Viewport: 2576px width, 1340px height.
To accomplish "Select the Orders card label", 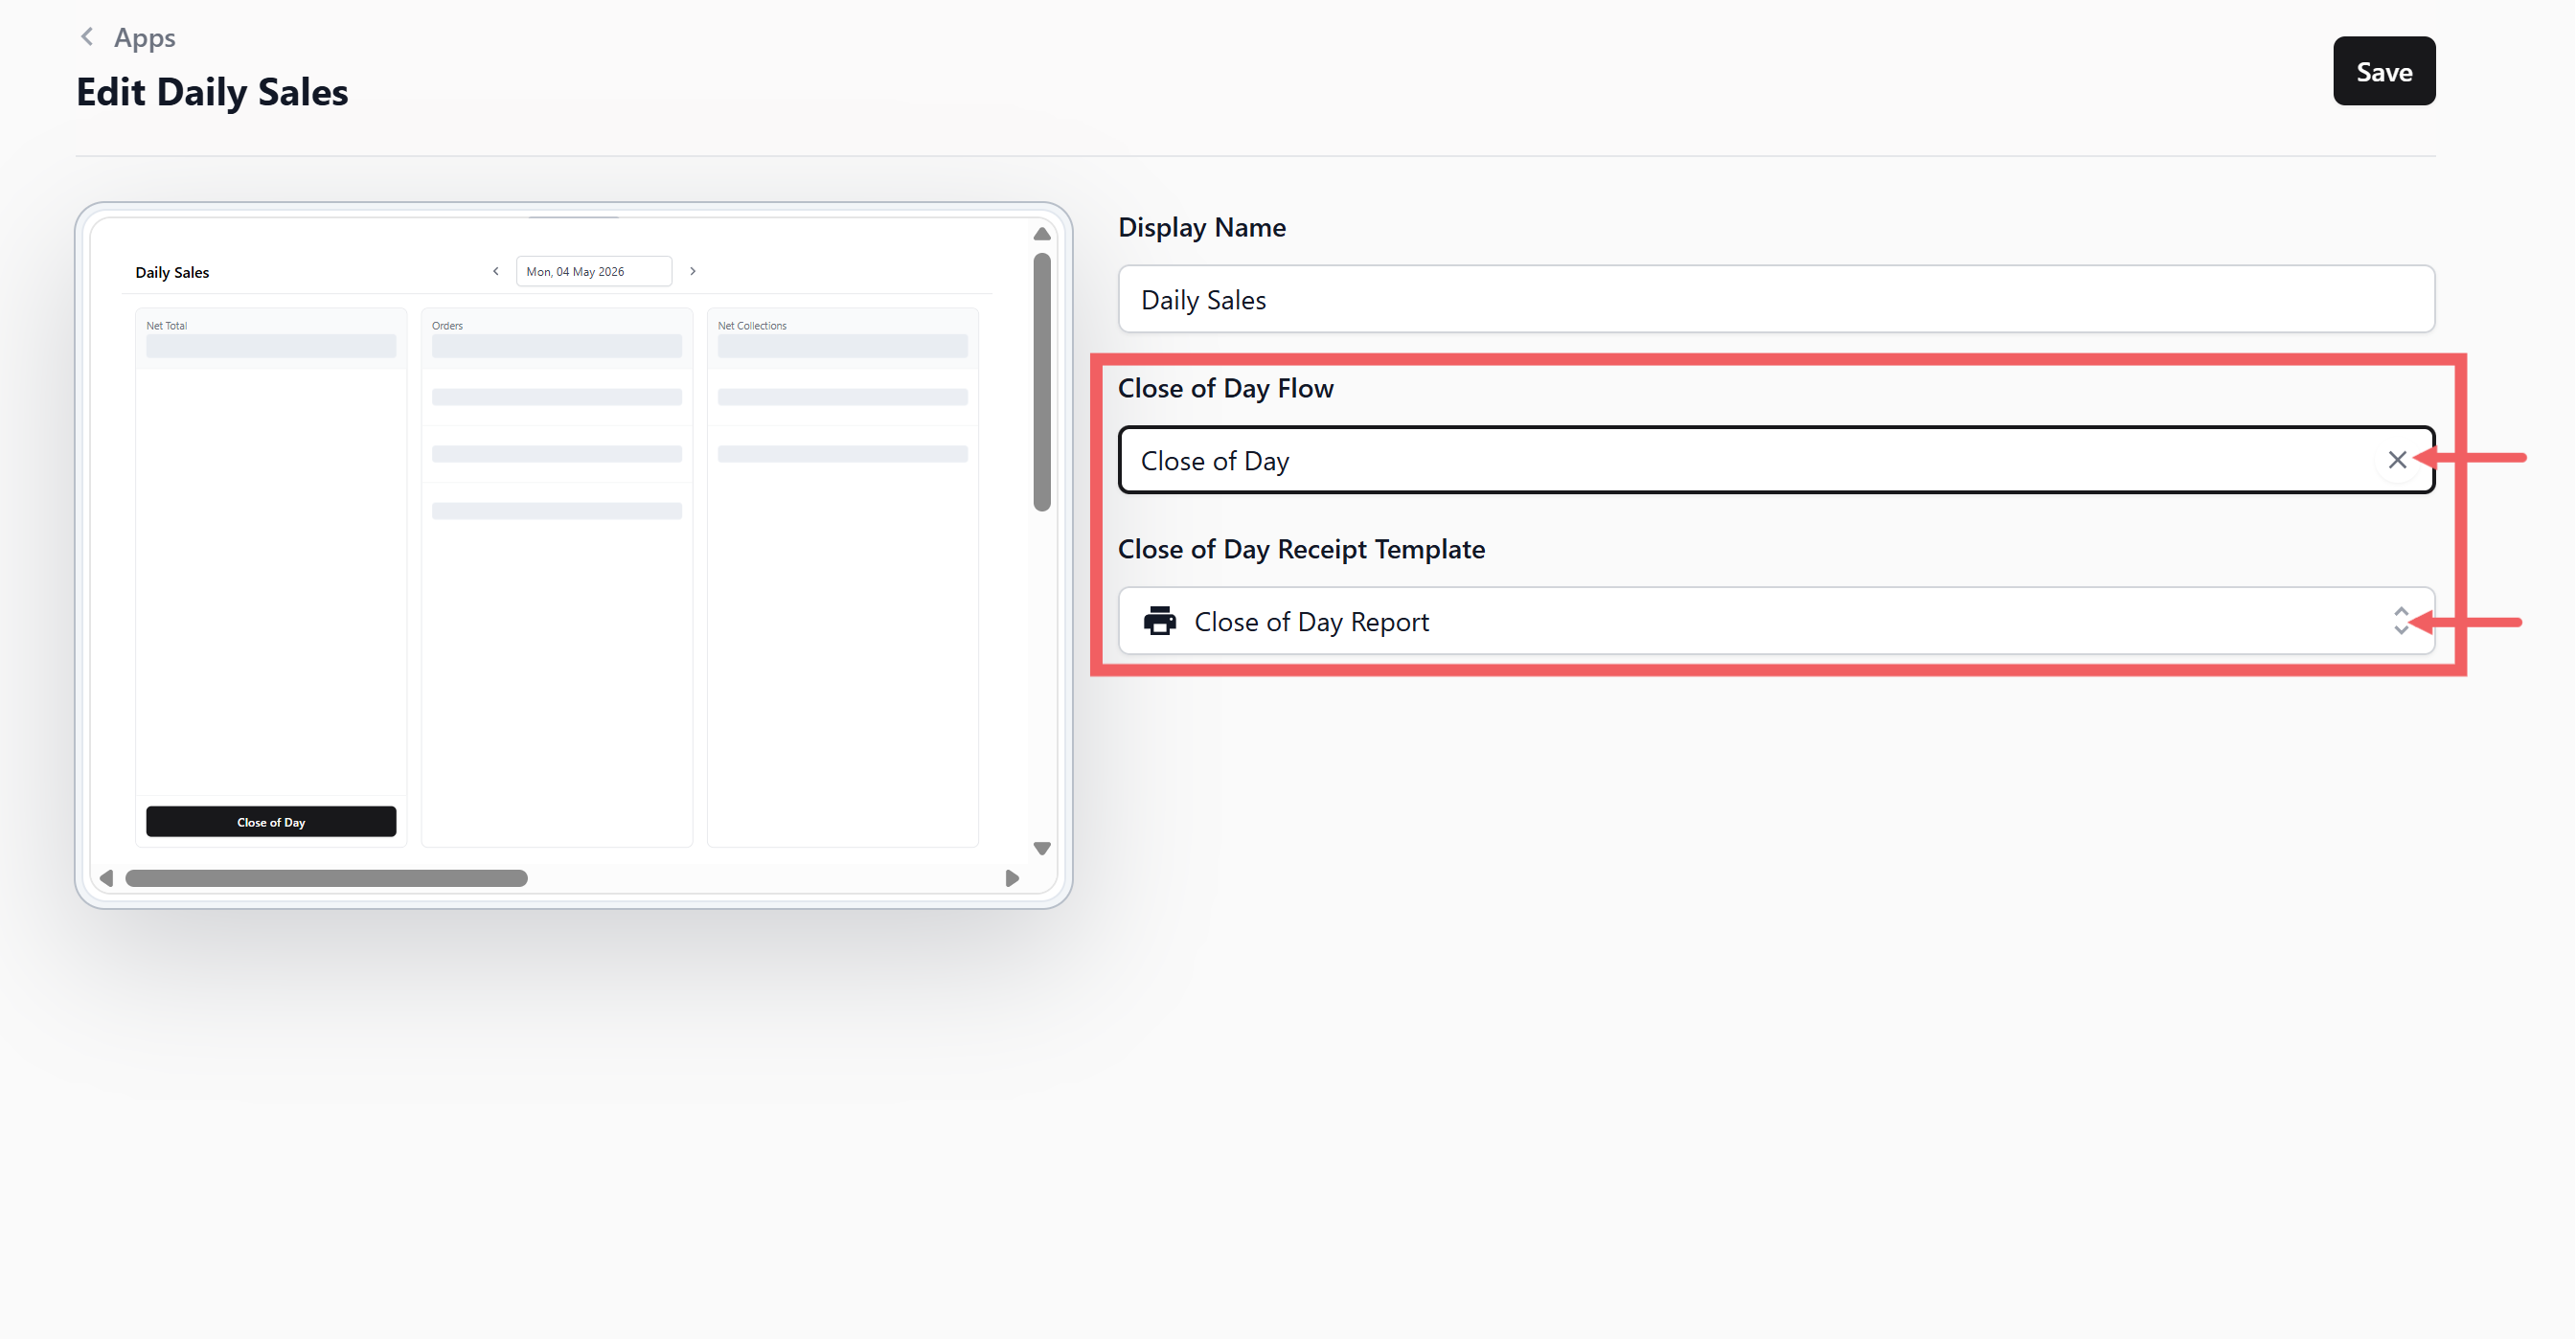I will point(447,326).
